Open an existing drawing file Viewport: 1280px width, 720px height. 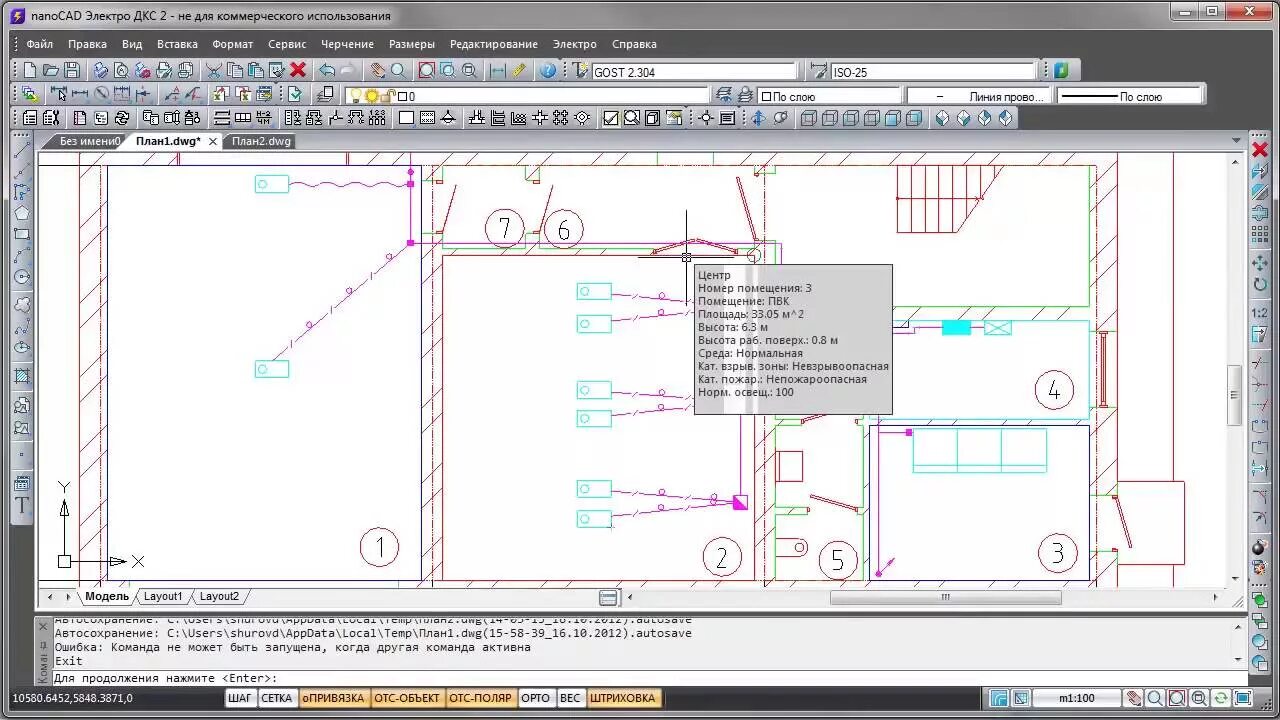(50, 71)
